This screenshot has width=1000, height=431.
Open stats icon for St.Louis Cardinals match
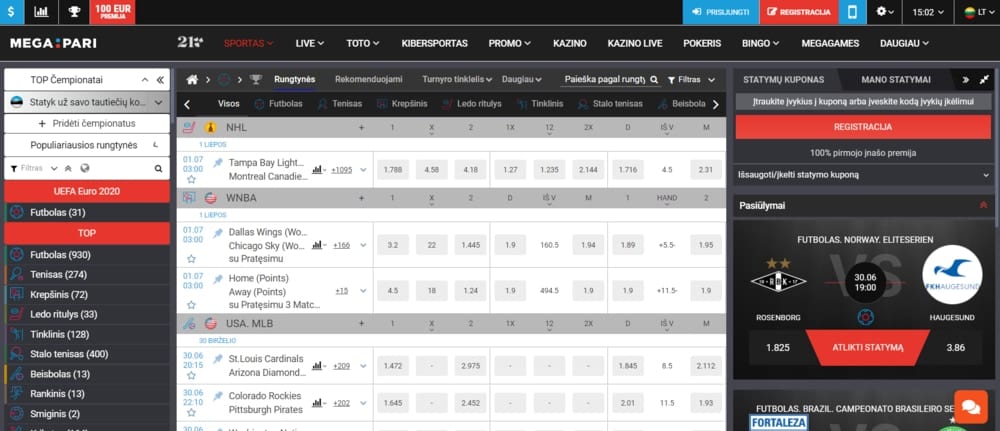coord(318,366)
